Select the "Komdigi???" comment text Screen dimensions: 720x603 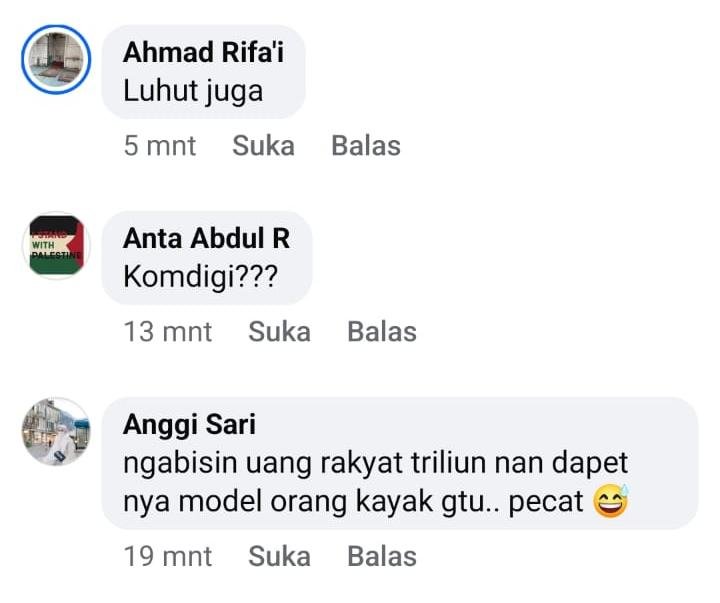tap(200, 276)
